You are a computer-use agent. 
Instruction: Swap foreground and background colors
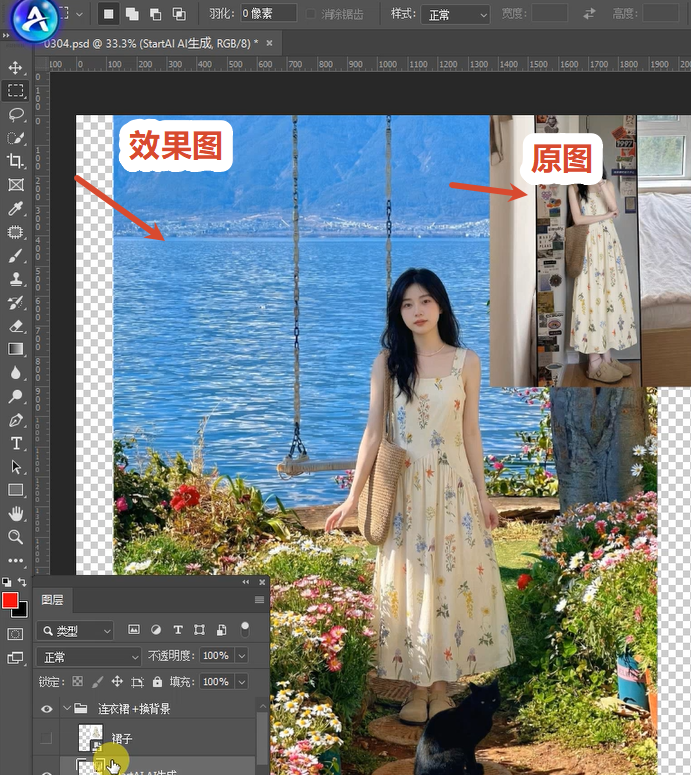tap(22, 582)
